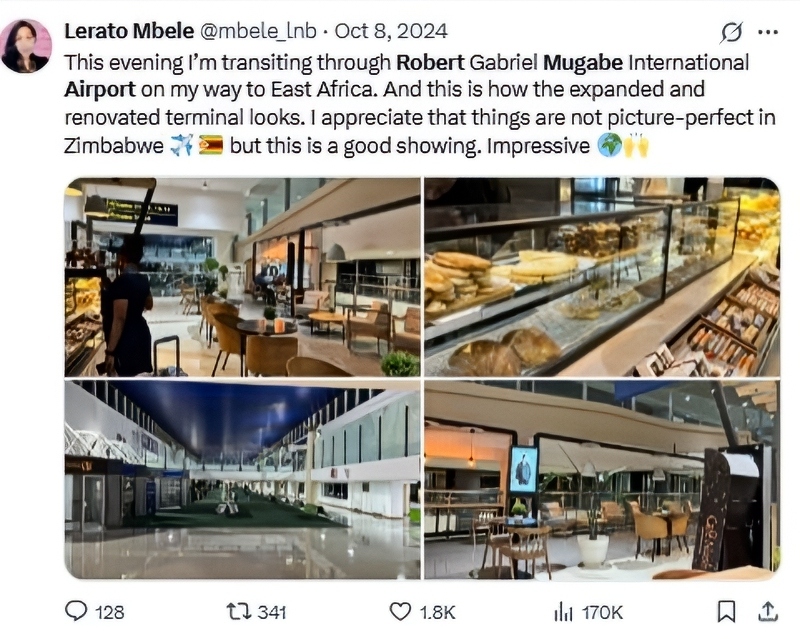Click the 341 reposts count

(x=271, y=612)
